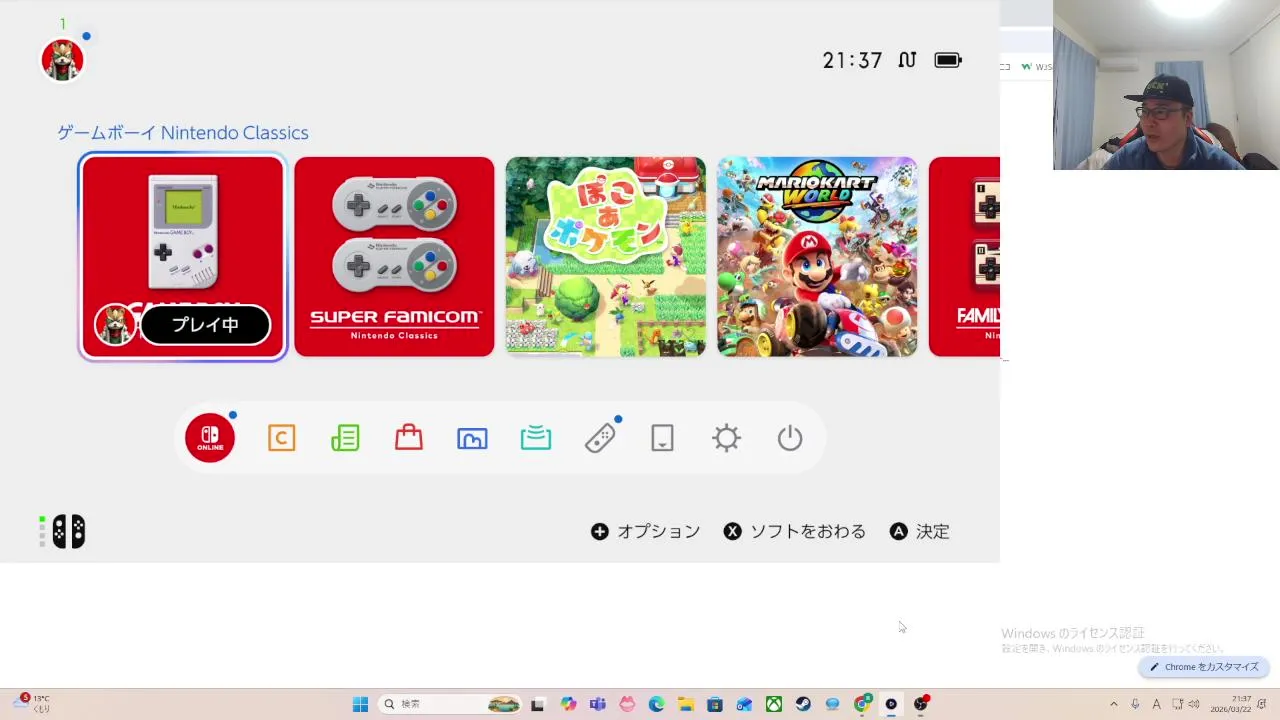Open Task View on the taskbar
The image size is (1280, 720).
click(537, 704)
